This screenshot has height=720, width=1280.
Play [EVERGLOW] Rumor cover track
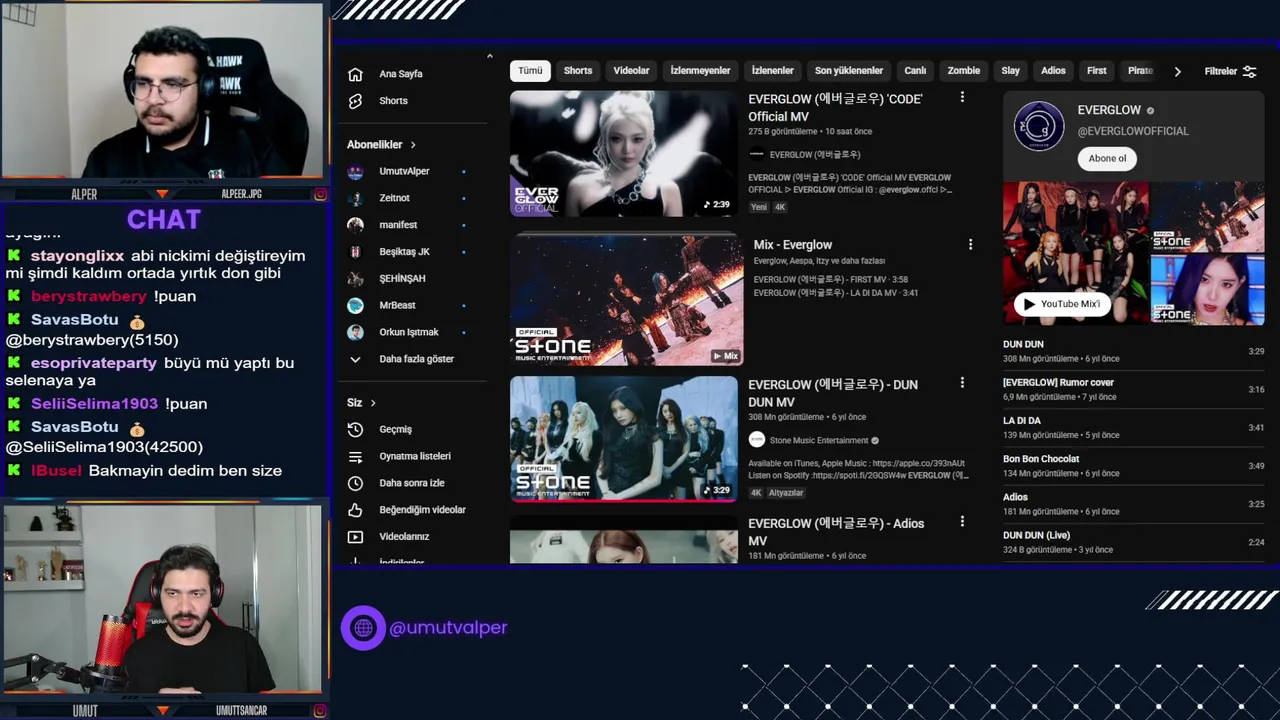[1134, 389]
